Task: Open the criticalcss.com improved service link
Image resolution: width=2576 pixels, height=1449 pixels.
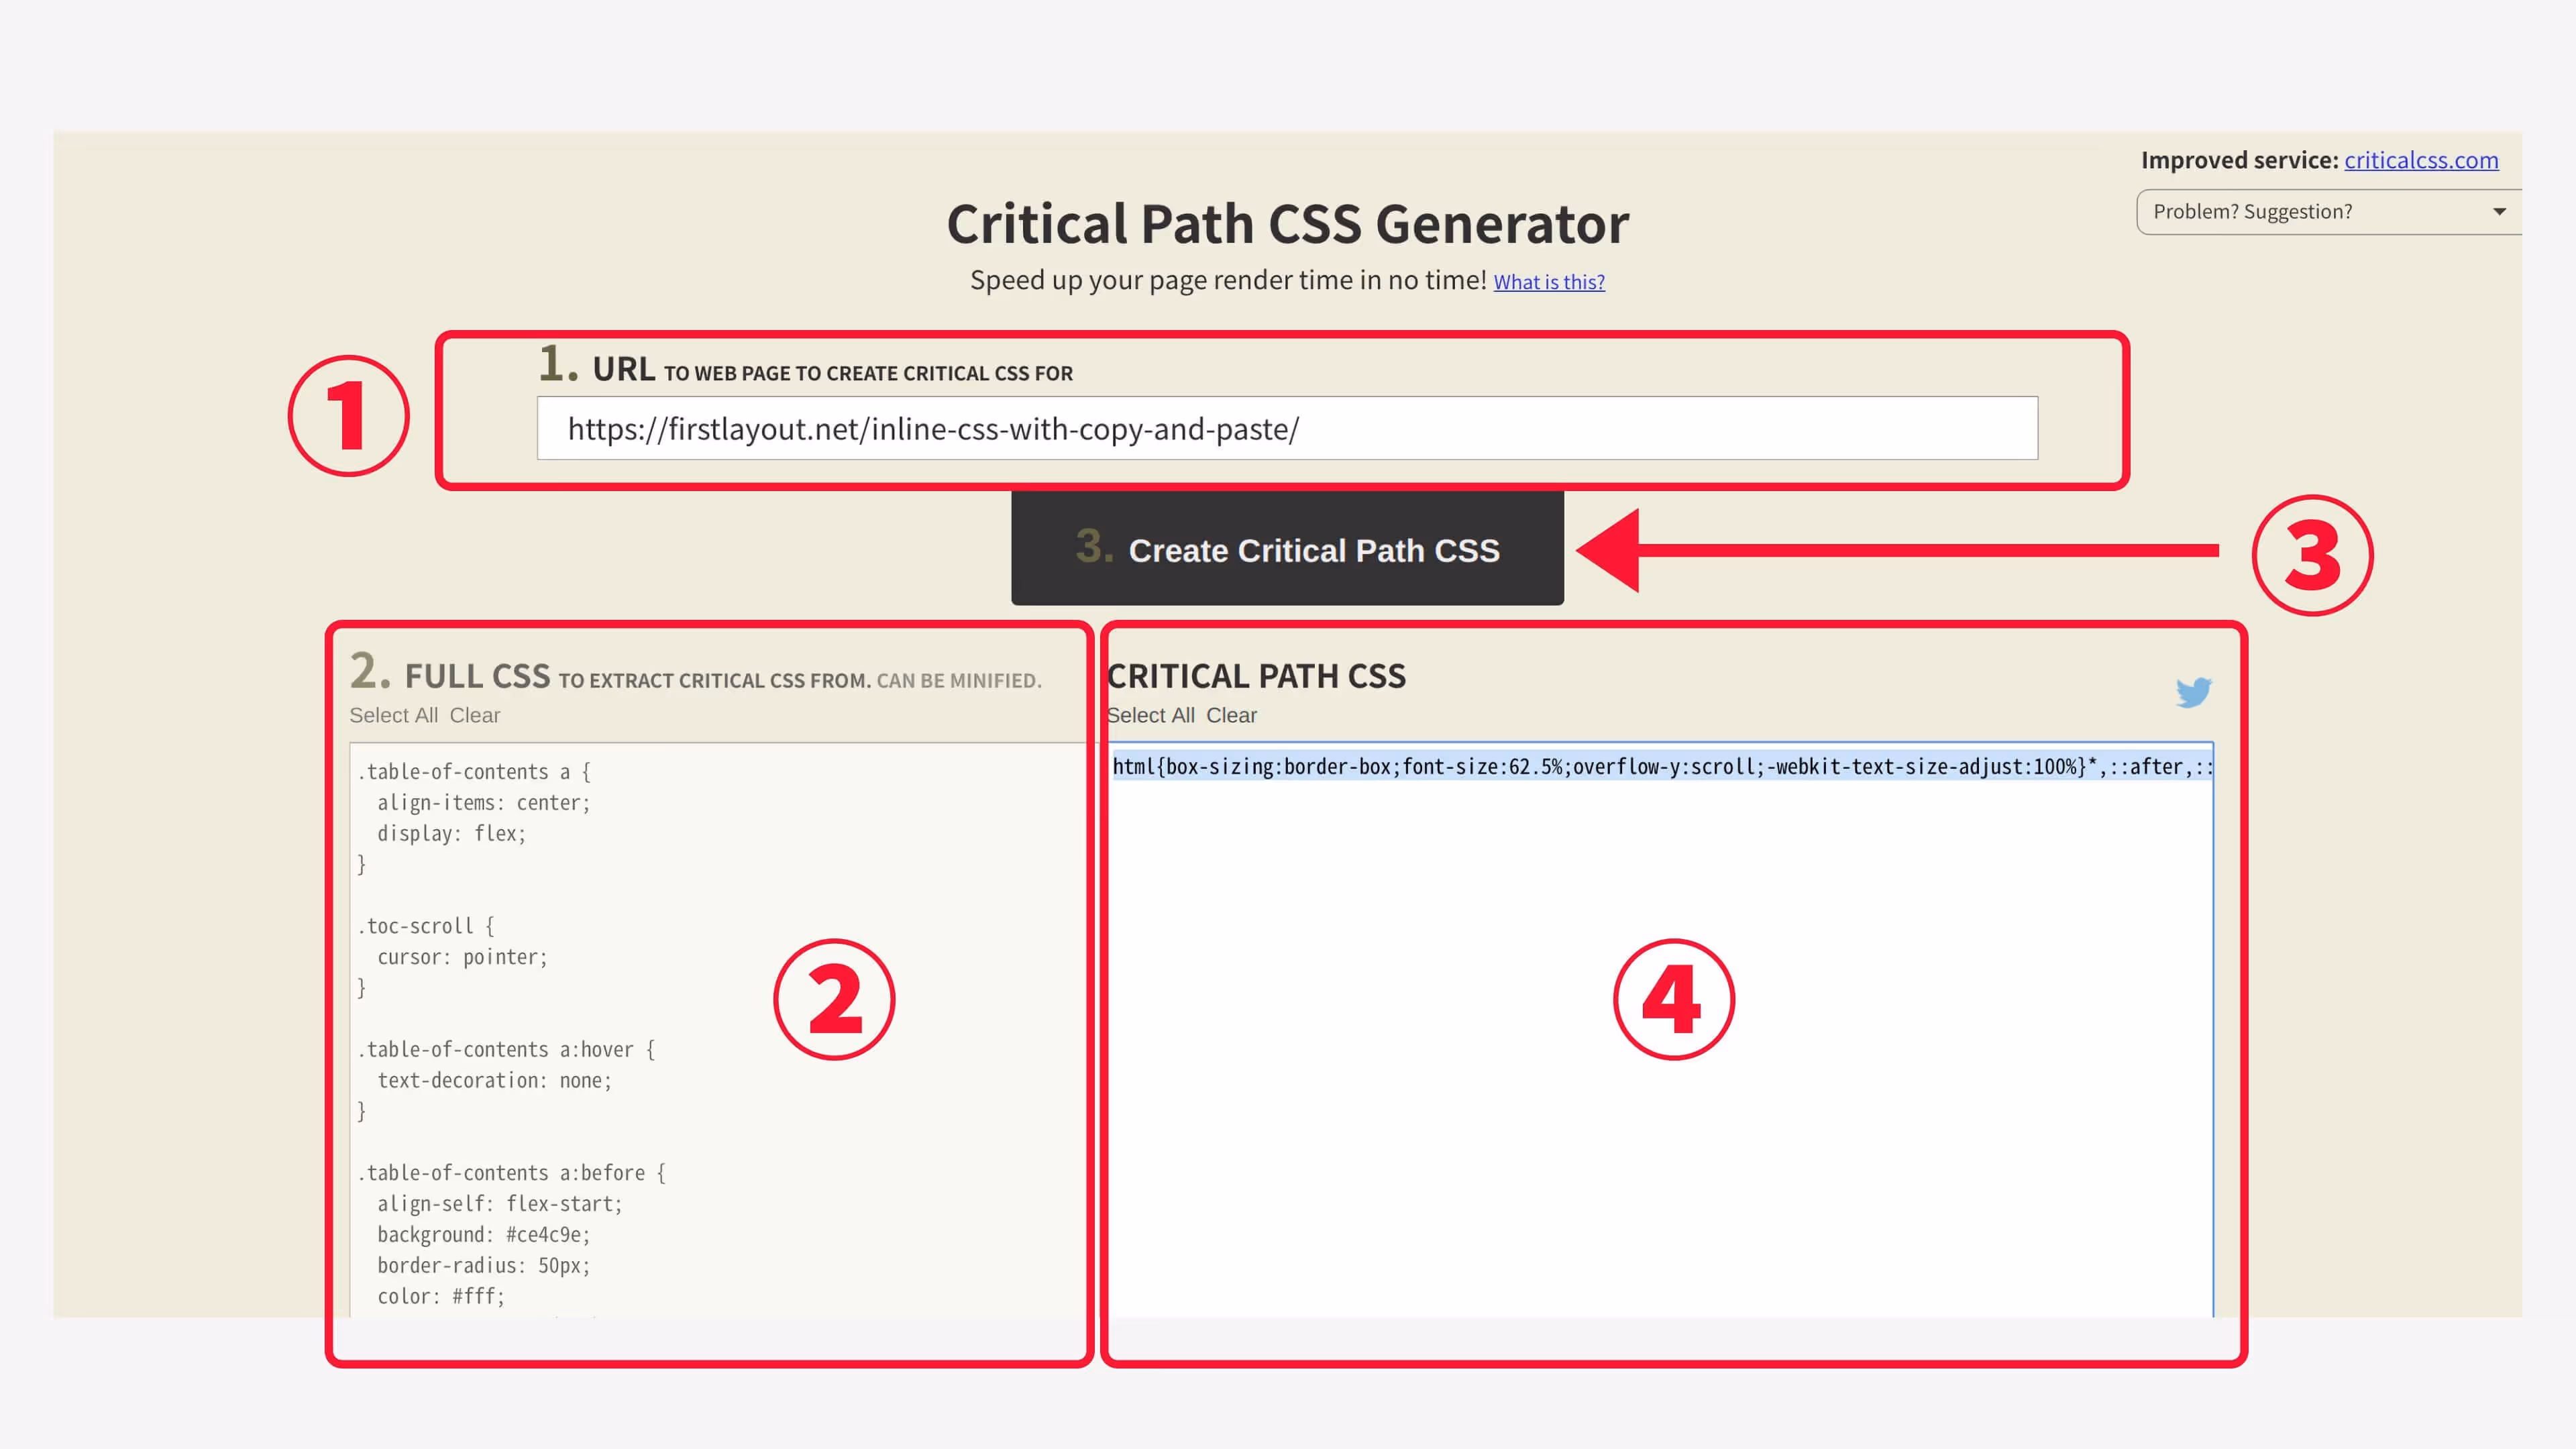Action: click(2420, 160)
